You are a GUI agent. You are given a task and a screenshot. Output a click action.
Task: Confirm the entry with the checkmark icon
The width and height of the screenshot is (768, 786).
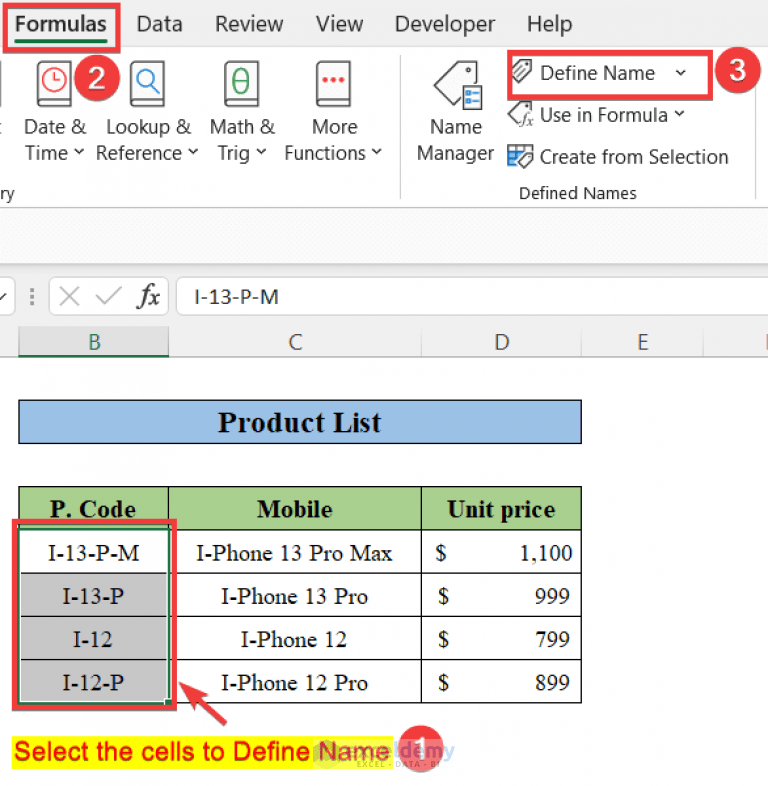tap(108, 296)
